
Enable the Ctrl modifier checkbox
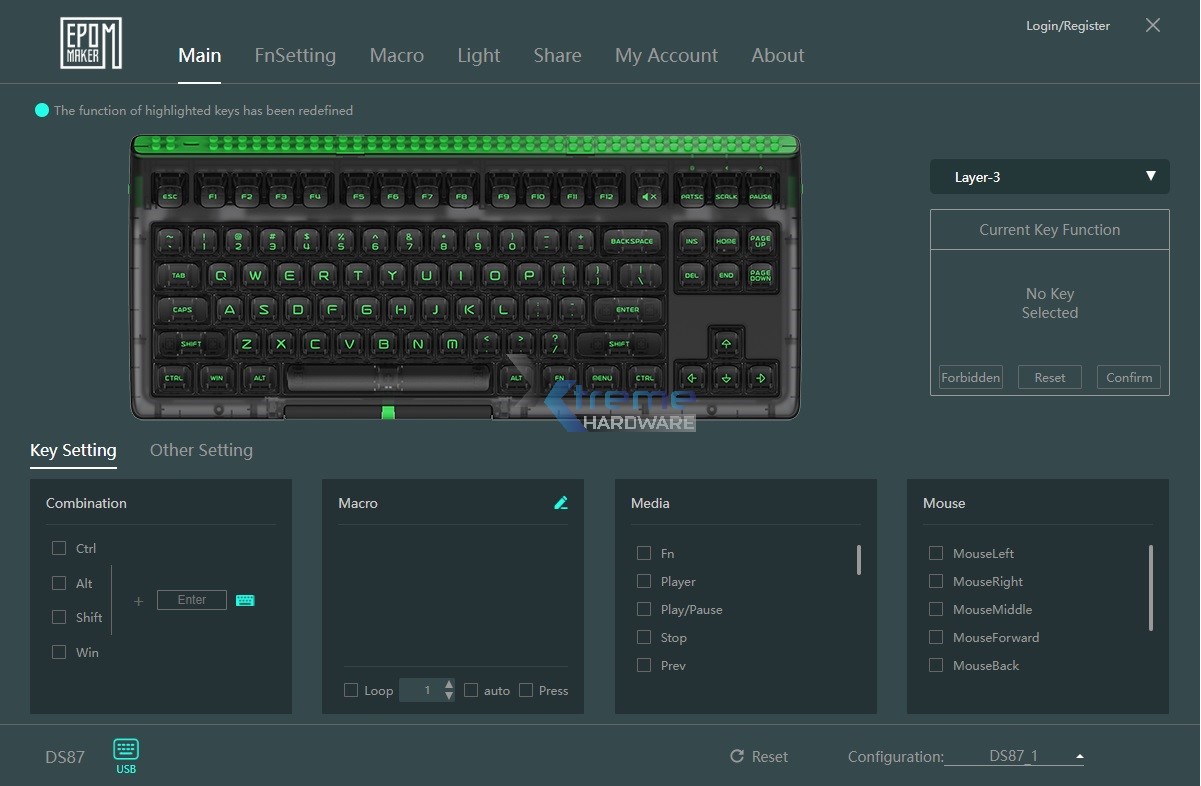(59, 548)
